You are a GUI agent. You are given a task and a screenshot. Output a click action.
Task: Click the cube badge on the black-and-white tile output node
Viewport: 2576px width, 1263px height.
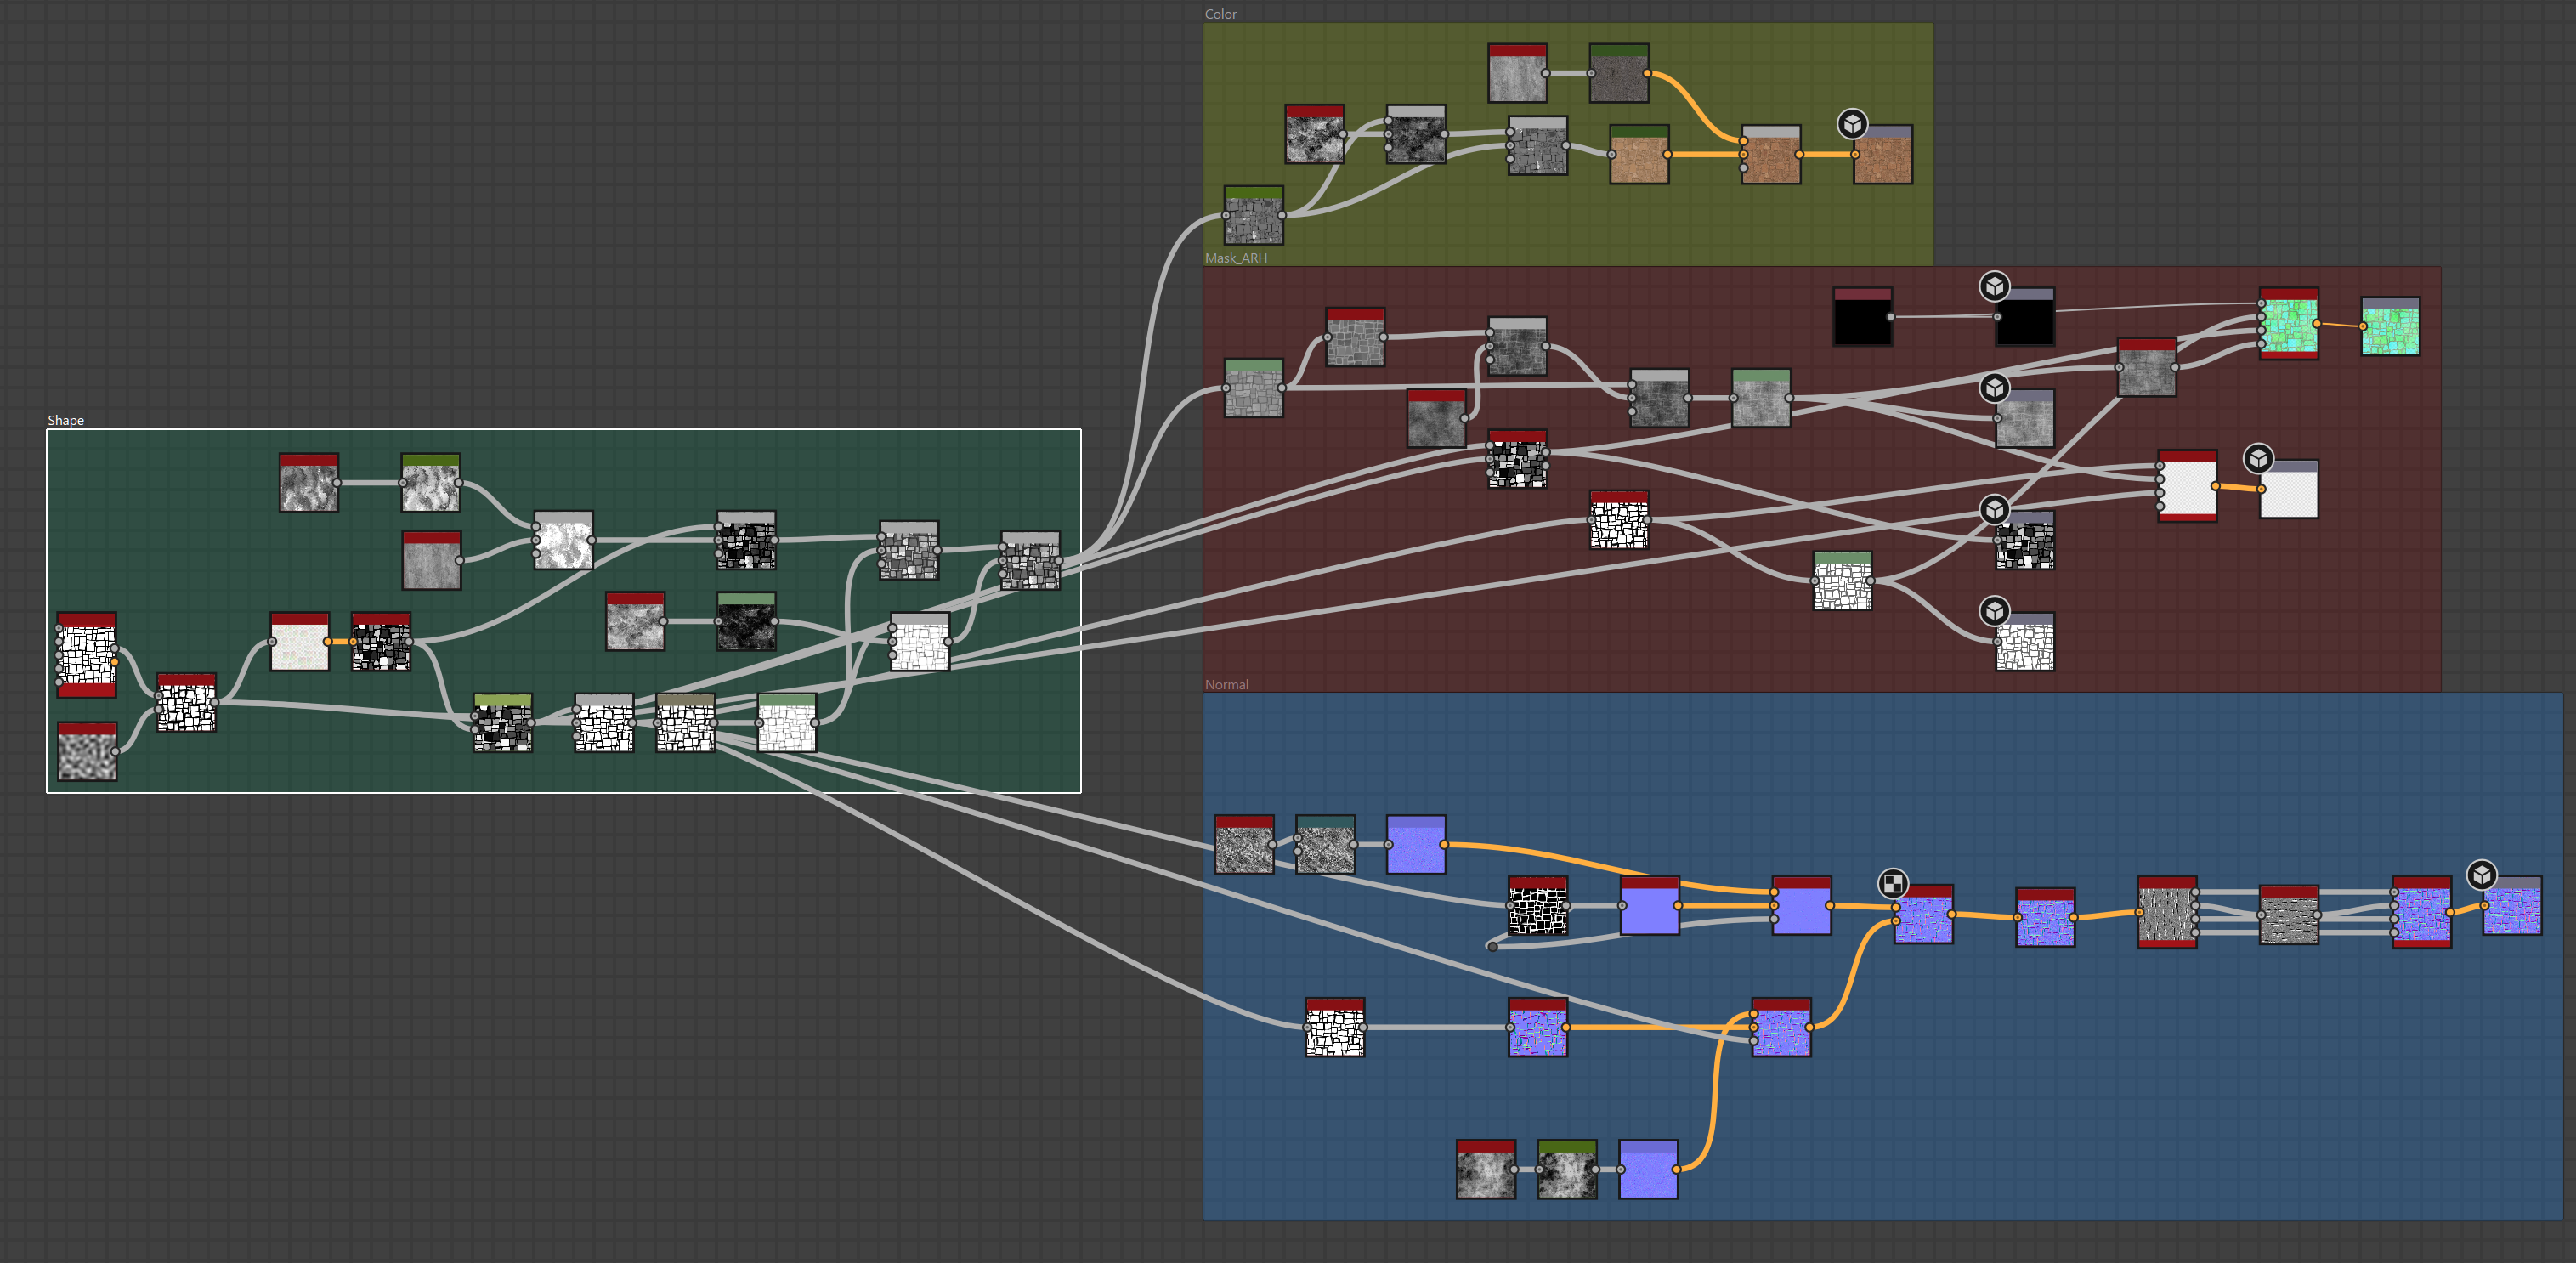click(1994, 510)
